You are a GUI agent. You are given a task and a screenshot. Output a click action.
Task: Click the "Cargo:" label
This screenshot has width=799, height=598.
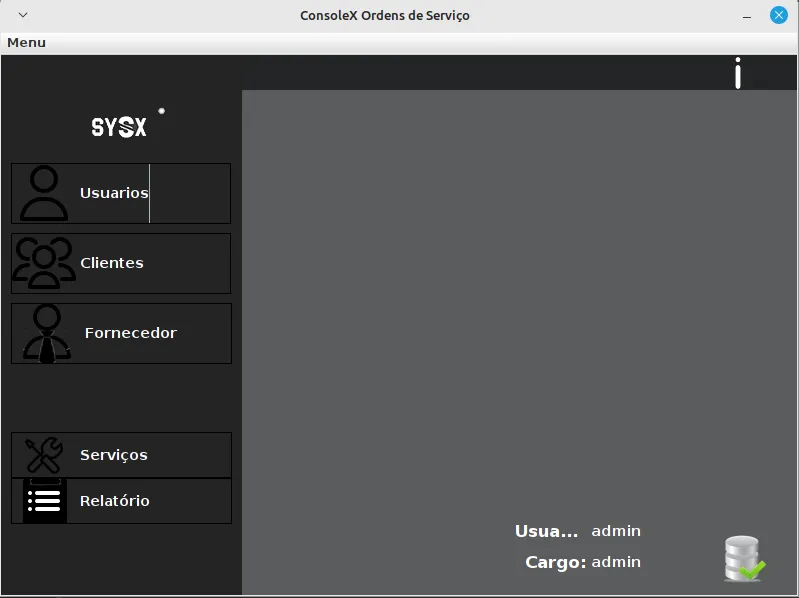tap(555, 562)
